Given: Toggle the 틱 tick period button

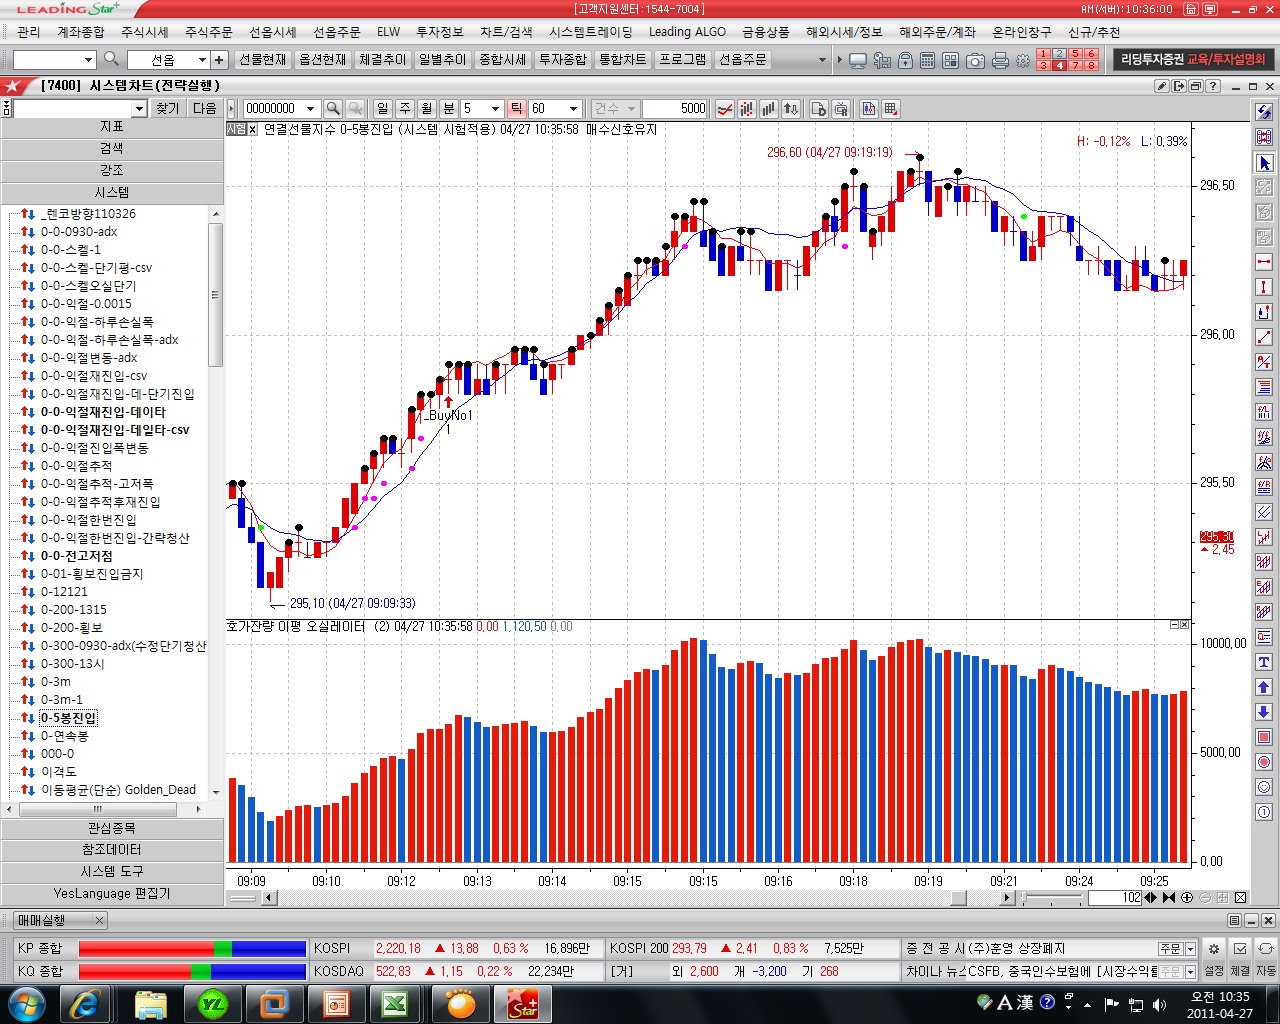Looking at the screenshot, I should click(516, 108).
